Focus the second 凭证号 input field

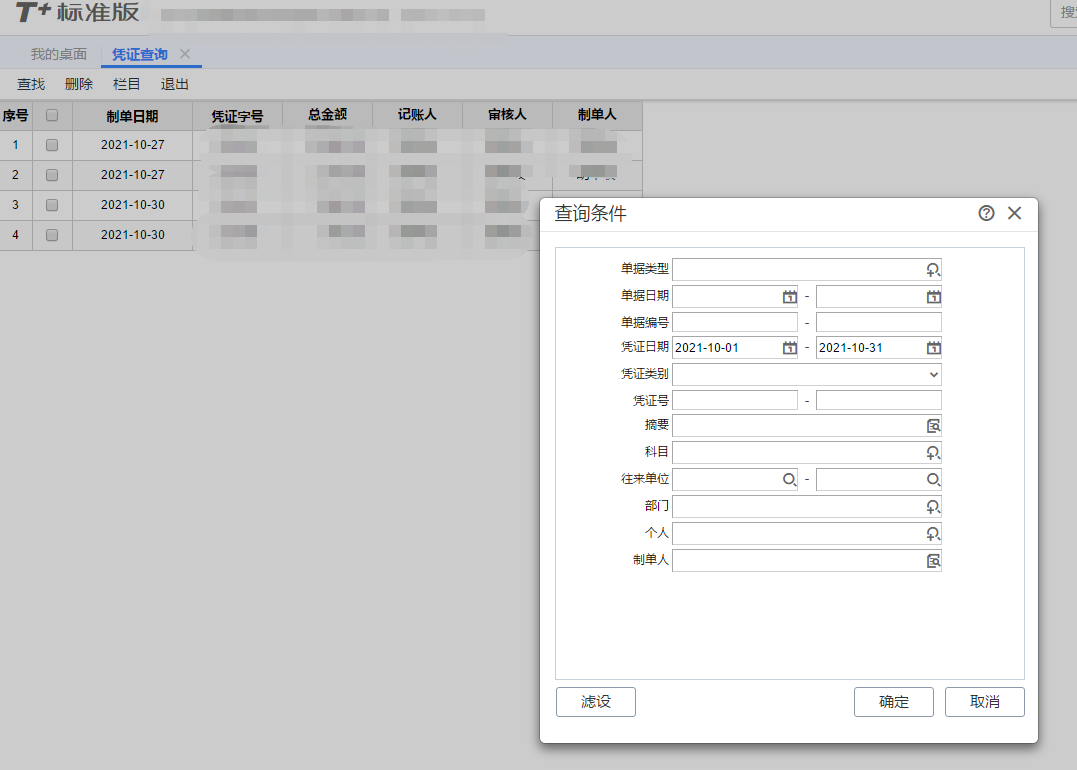(878, 400)
